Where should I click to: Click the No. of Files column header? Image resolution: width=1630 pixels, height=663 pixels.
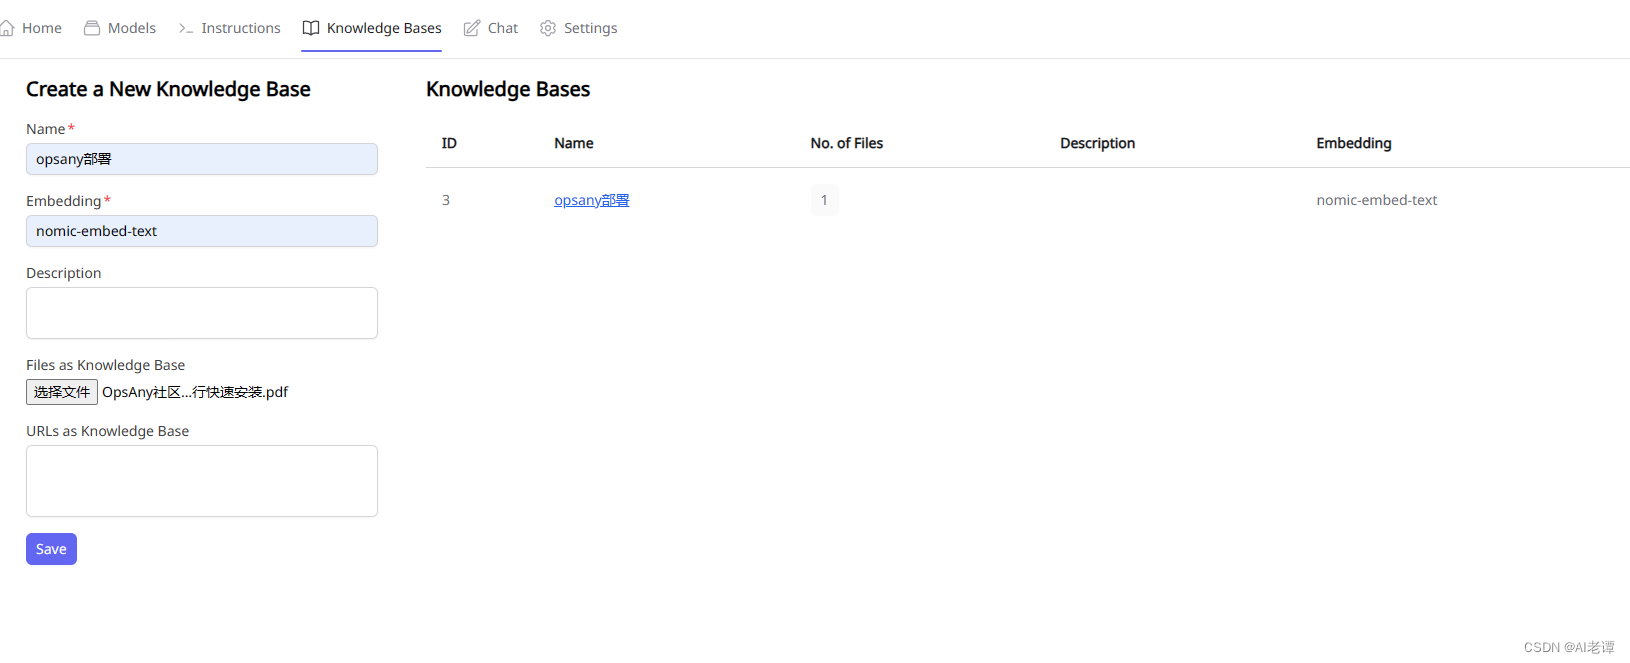[847, 143]
